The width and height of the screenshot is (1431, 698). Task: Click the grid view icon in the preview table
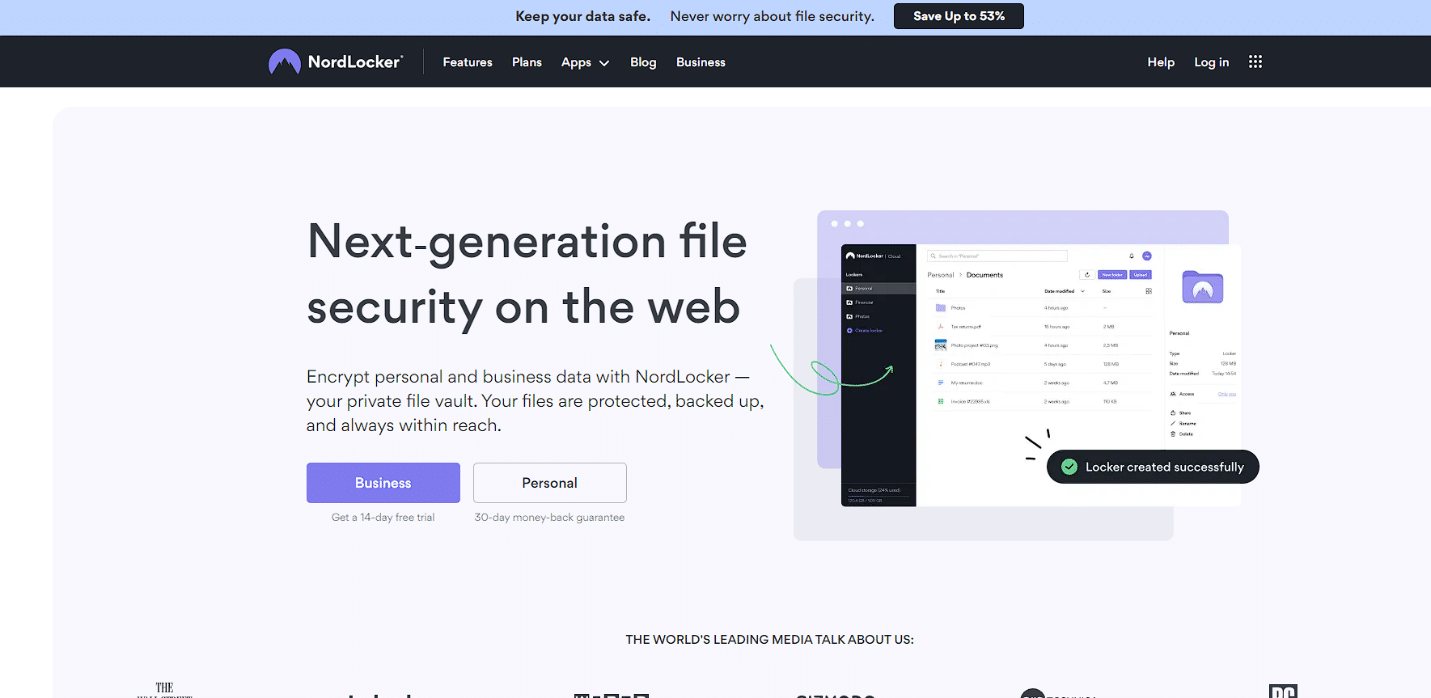tap(1148, 291)
